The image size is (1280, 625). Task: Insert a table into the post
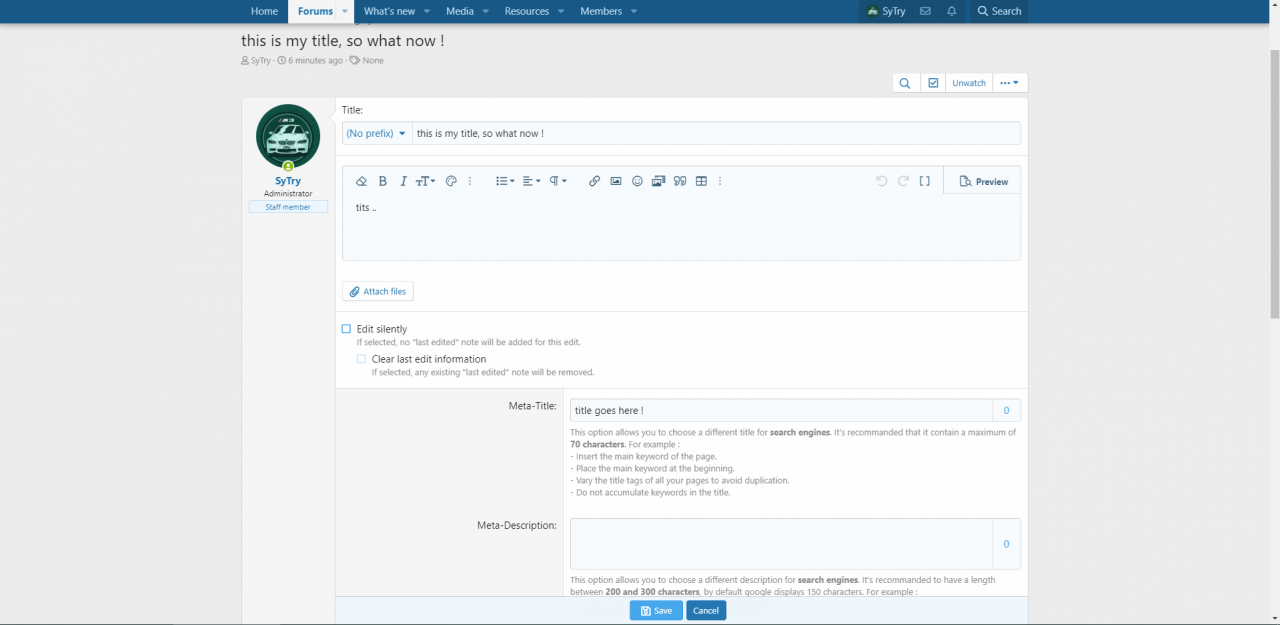point(701,181)
